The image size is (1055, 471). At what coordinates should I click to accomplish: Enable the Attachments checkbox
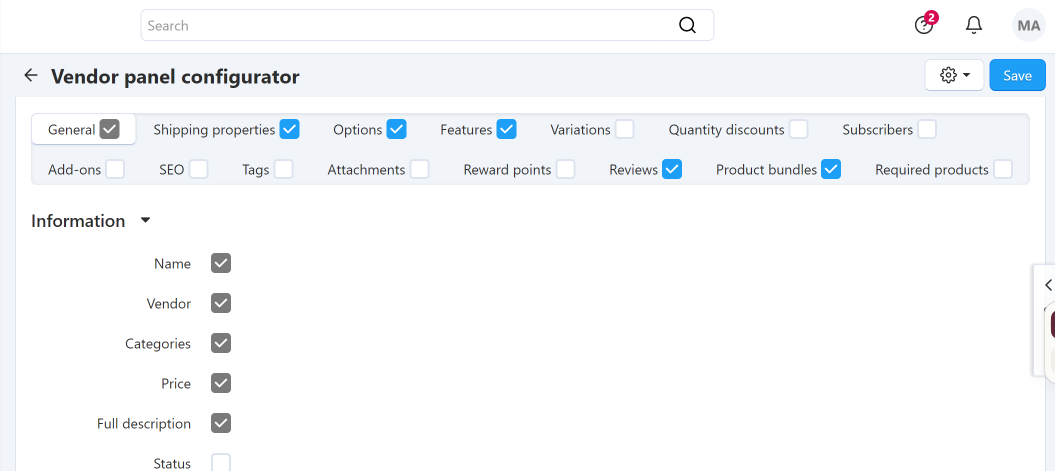pyautogui.click(x=420, y=169)
